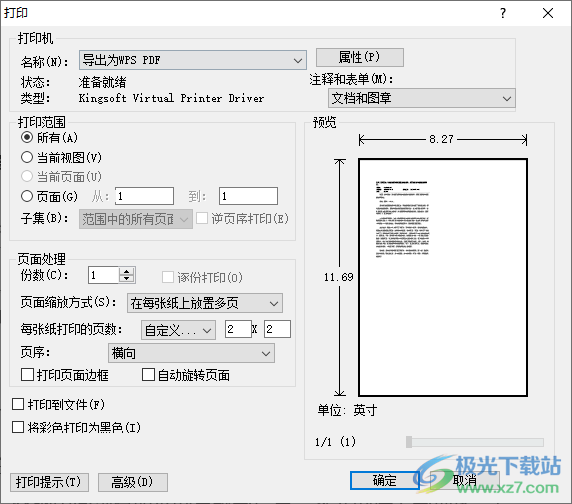Expand the 页序 dropdown showing 横向
The height and width of the screenshot is (504, 572).
(191, 353)
